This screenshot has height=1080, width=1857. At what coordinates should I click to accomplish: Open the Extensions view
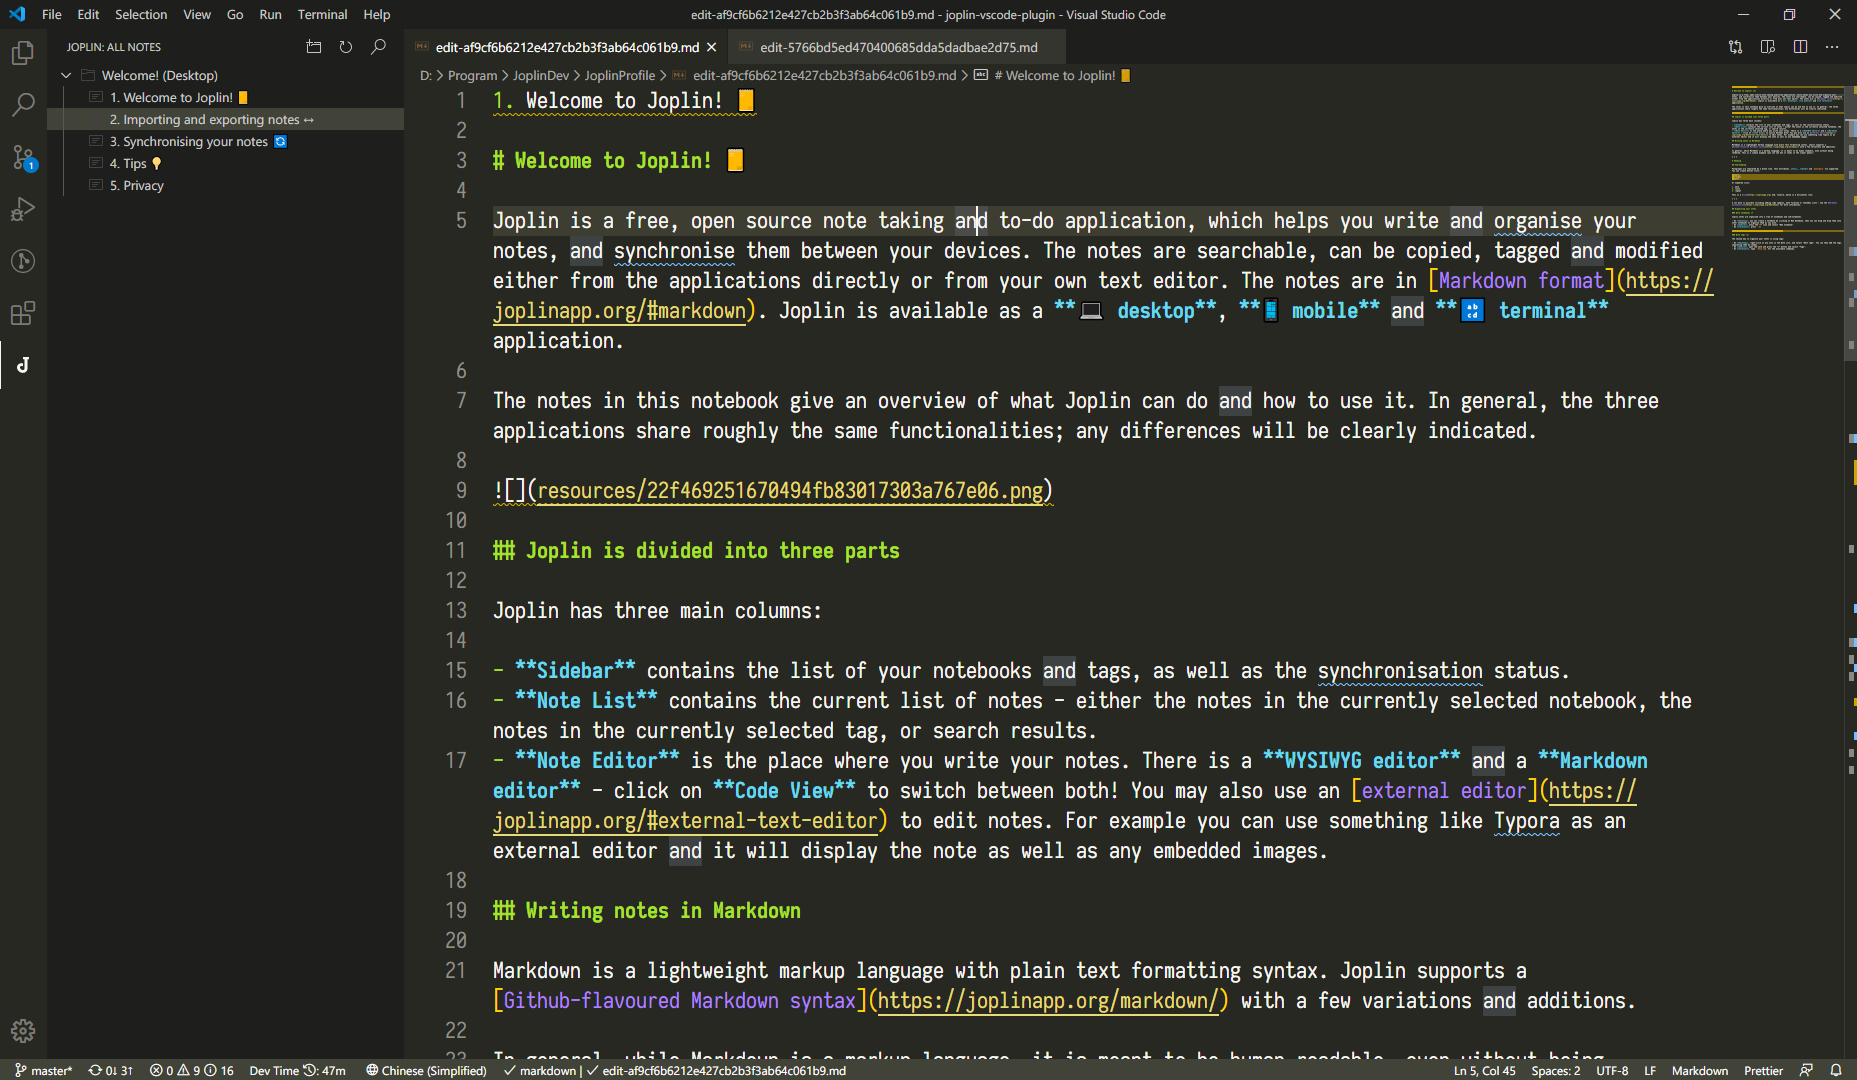[x=23, y=313]
